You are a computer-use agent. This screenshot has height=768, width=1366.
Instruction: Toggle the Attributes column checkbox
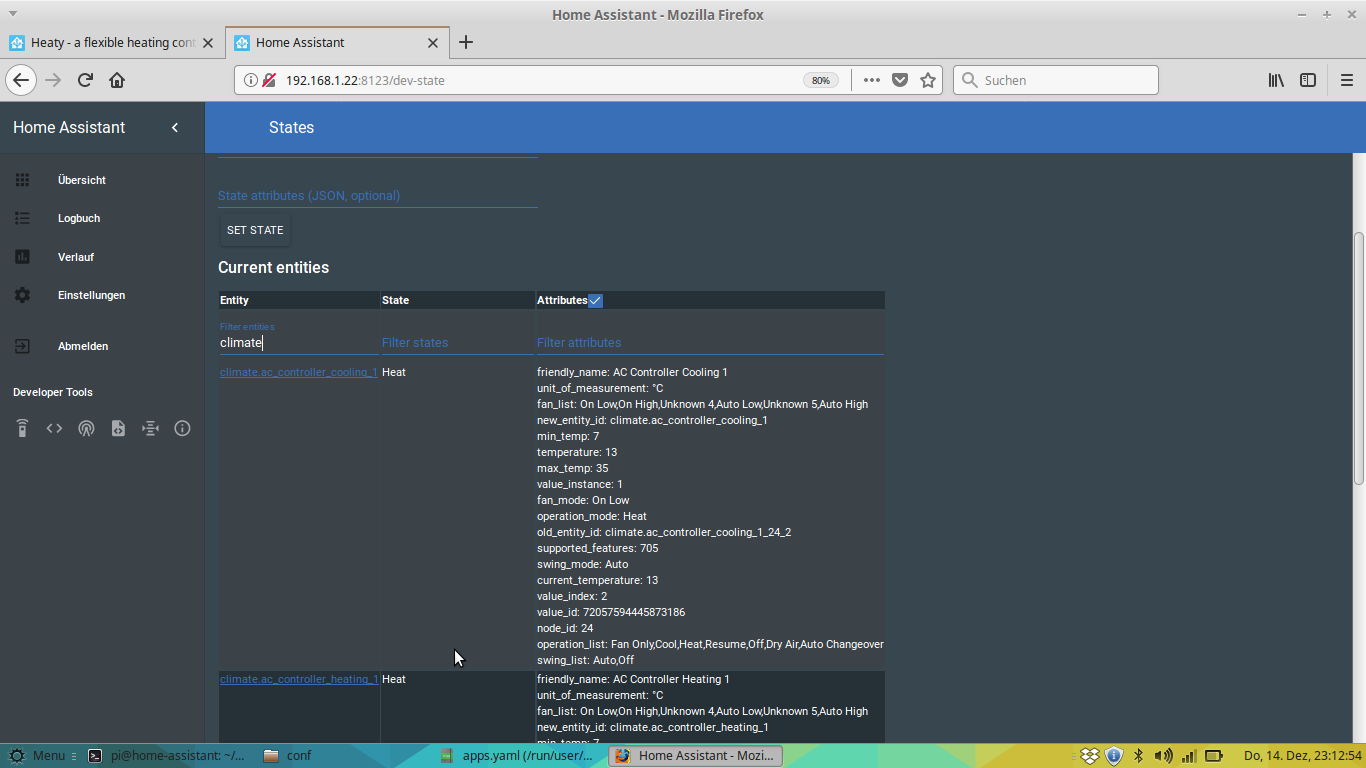(x=596, y=300)
